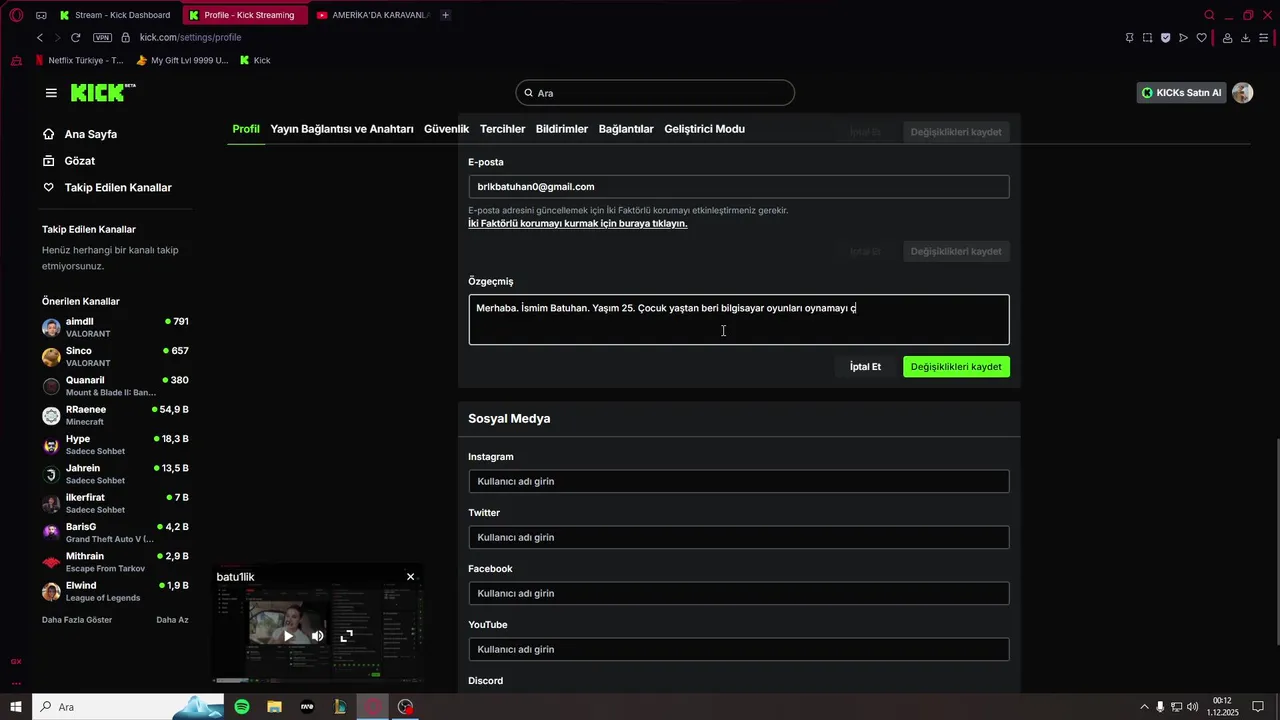This screenshot has width=1280, height=720.
Task: Focus the Kick Ara search field
Action: click(x=655, y=93)
